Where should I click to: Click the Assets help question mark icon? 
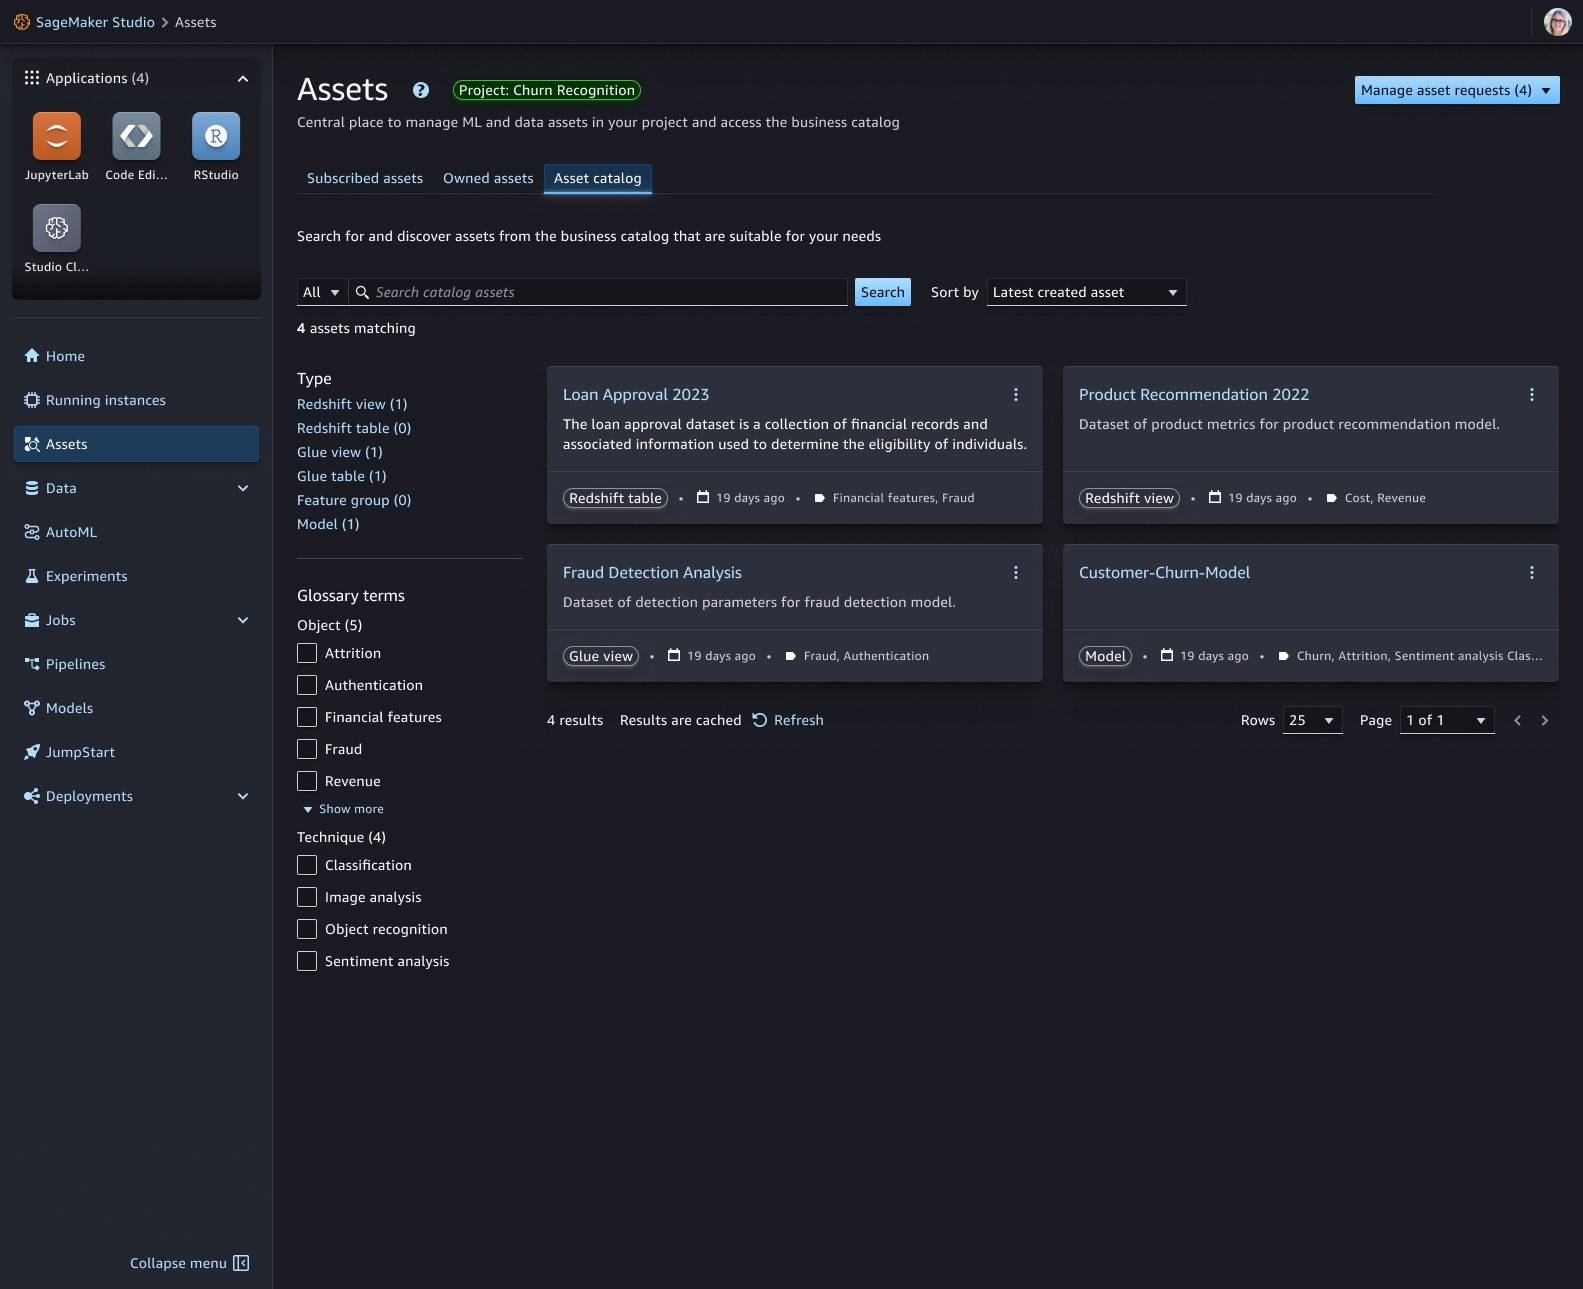[x=421, y=90]
